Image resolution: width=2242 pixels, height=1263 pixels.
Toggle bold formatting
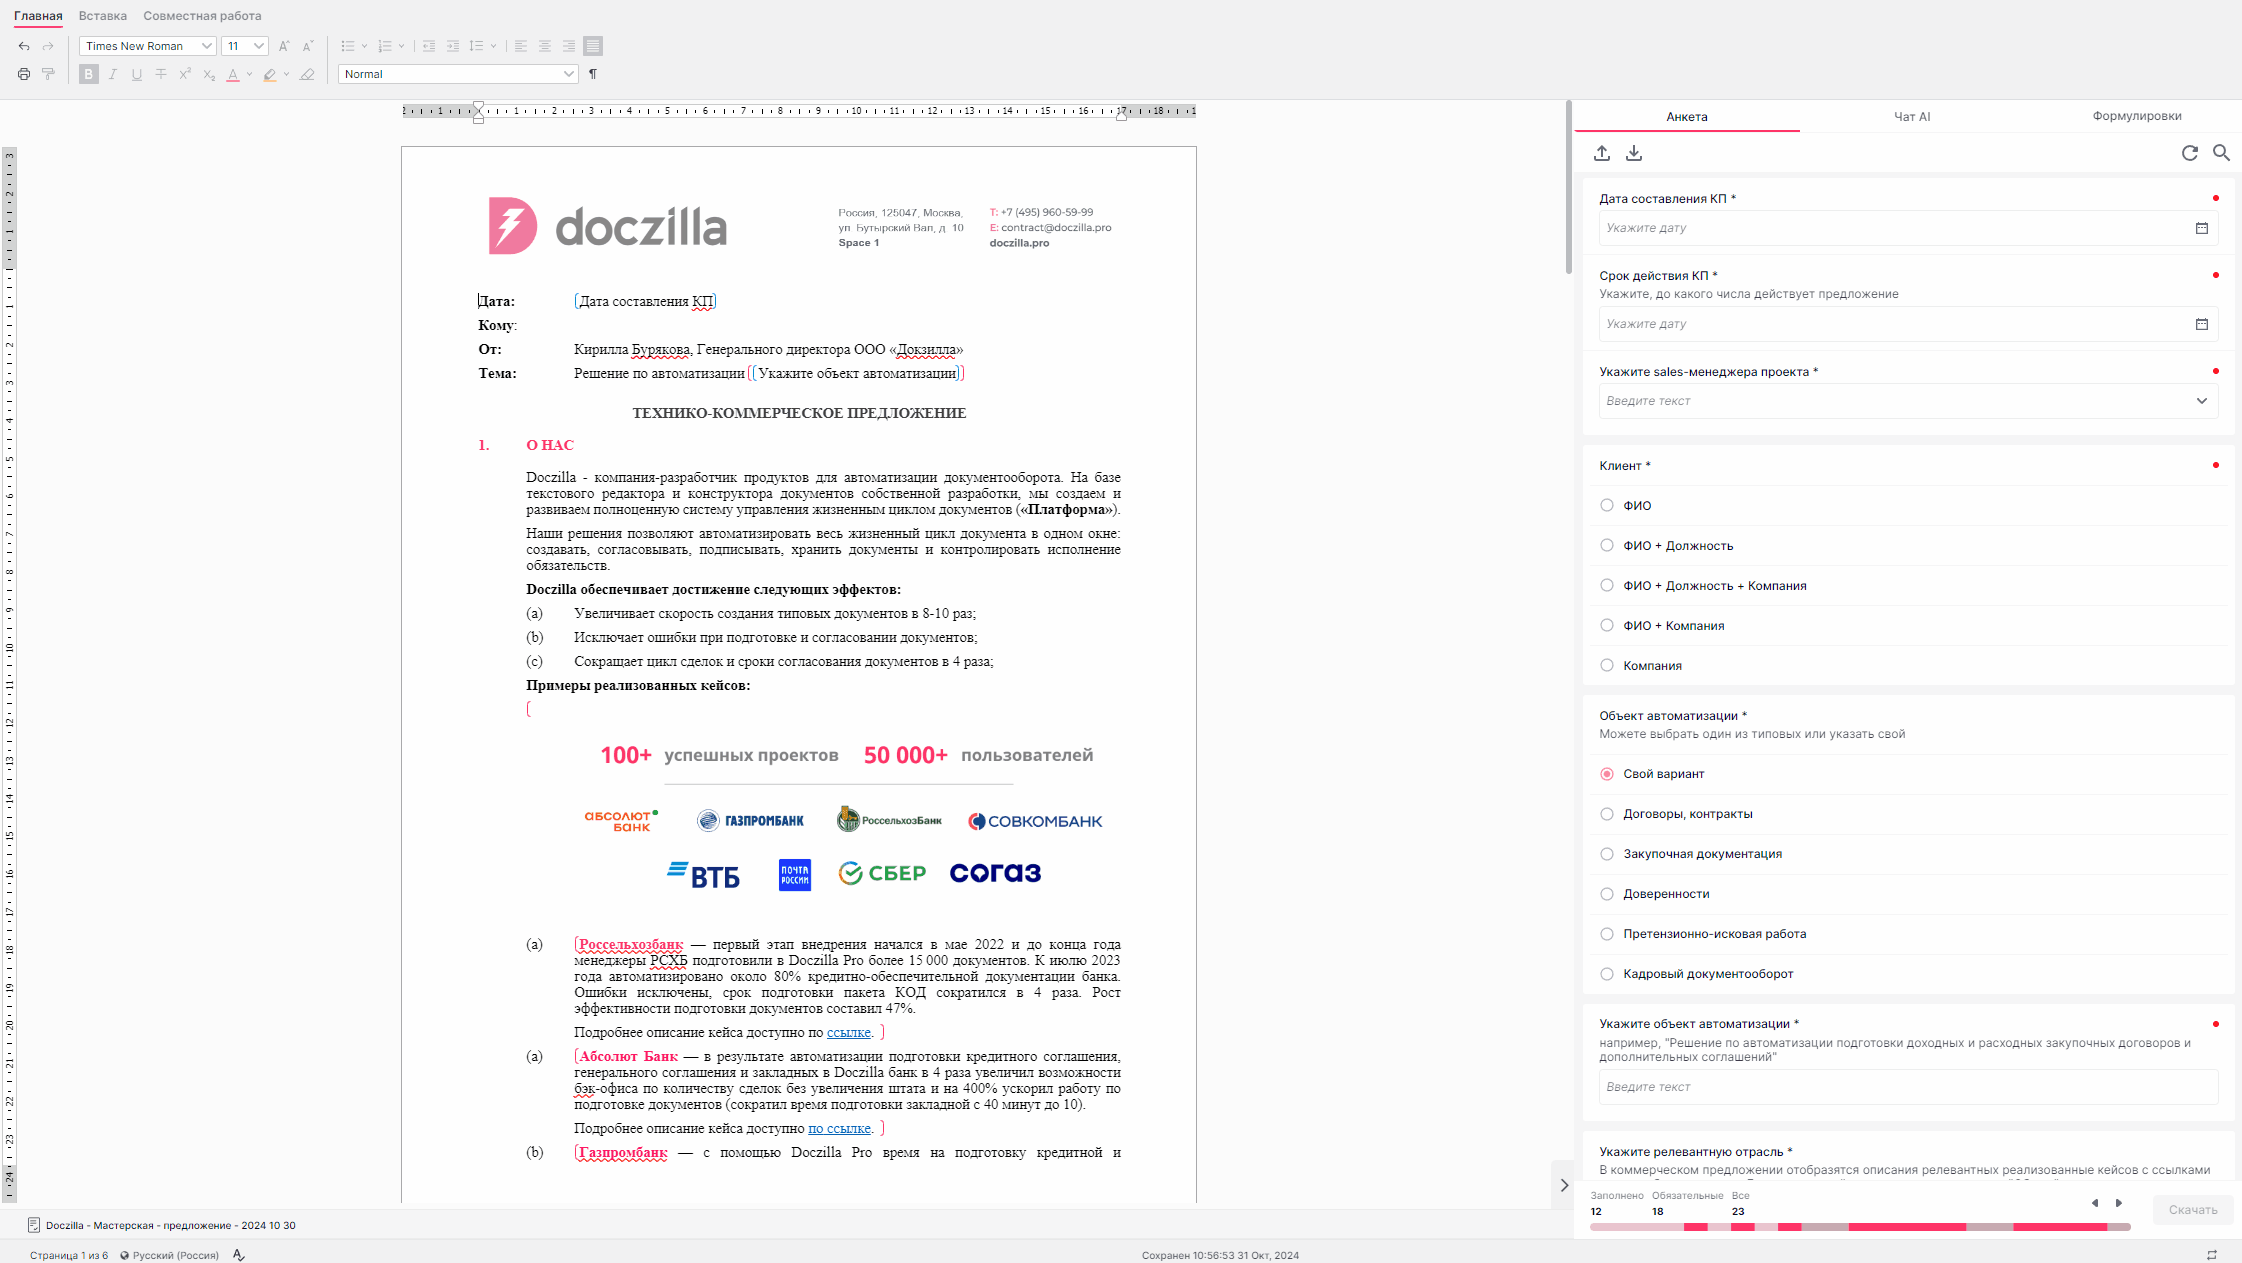pos(89,74)
